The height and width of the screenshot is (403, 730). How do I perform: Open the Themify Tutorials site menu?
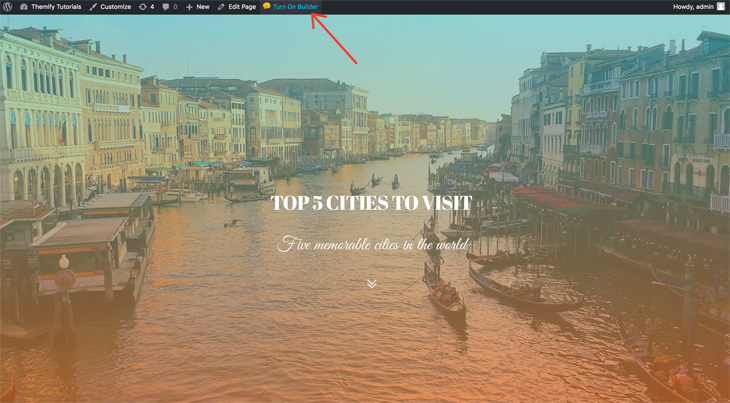pos(51,7)
